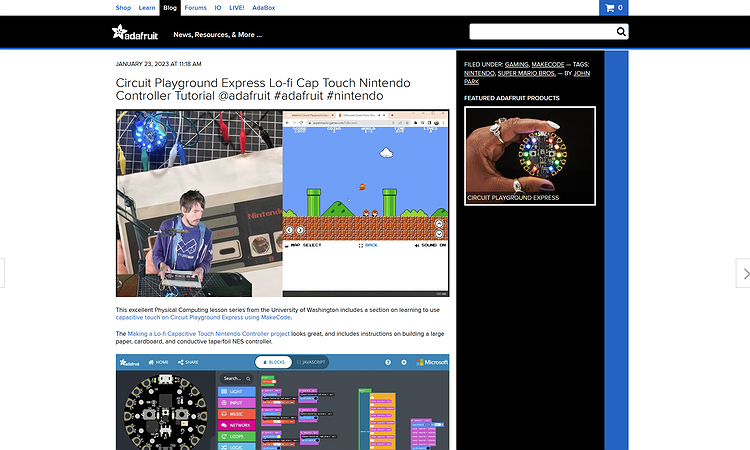Open the NINTENDO tag link

coord(479,73)
